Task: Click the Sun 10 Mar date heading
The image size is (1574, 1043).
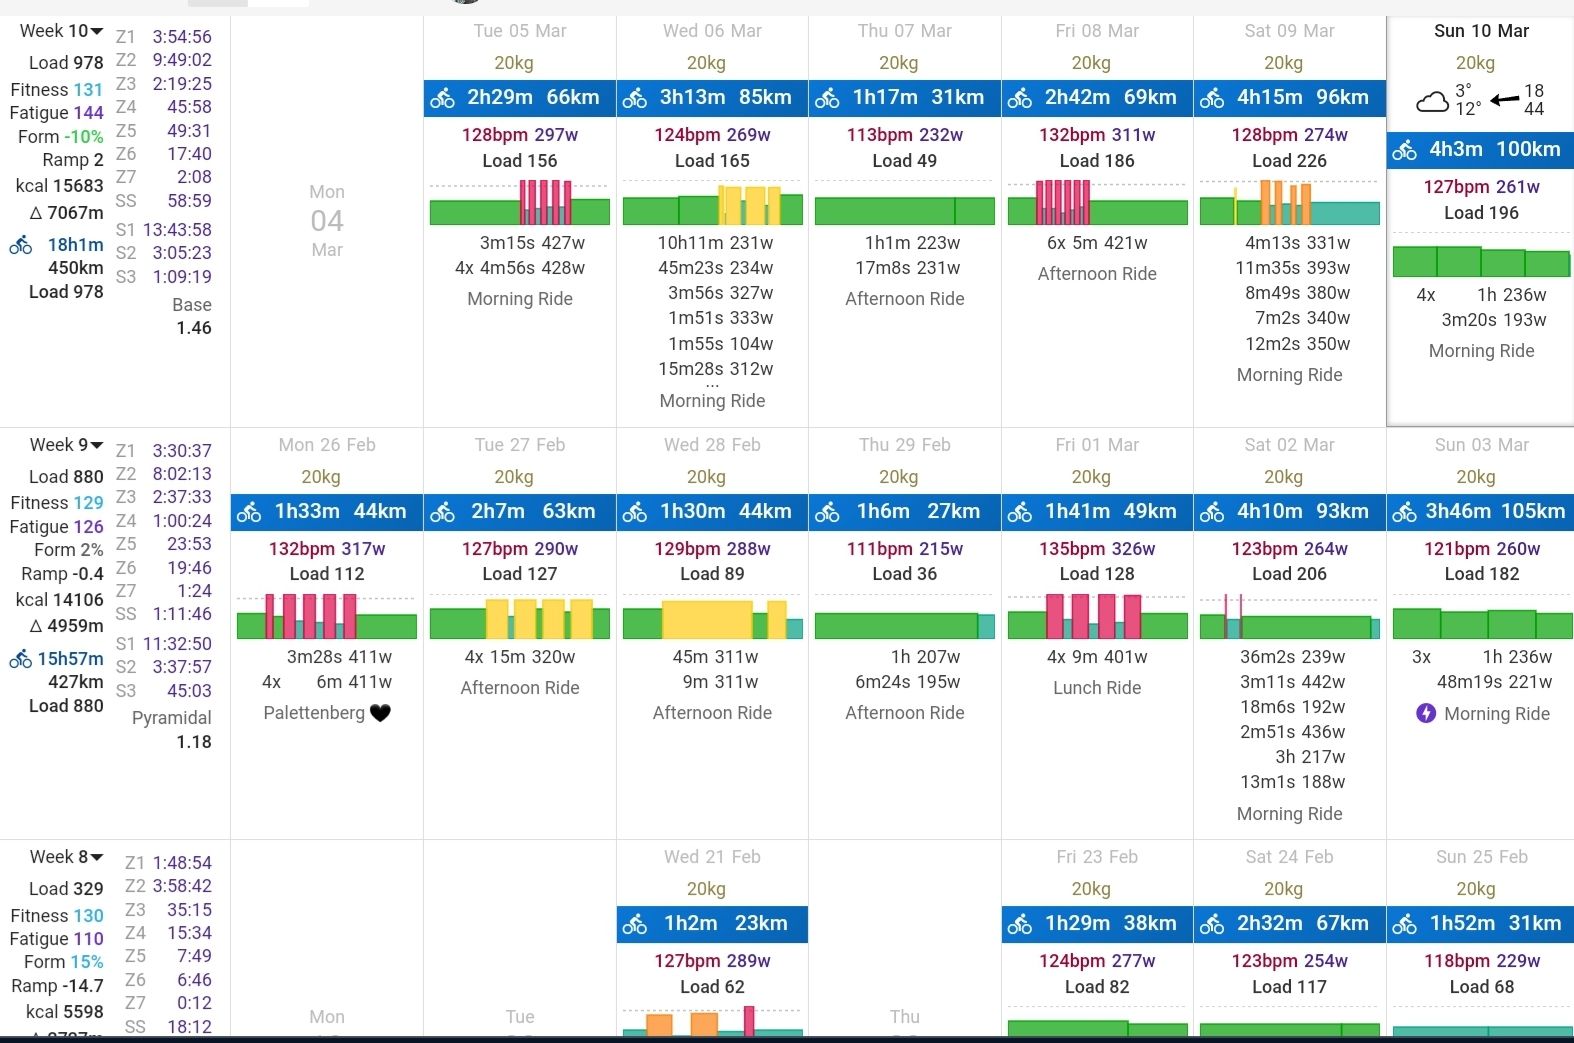Action: point(1481,31)
